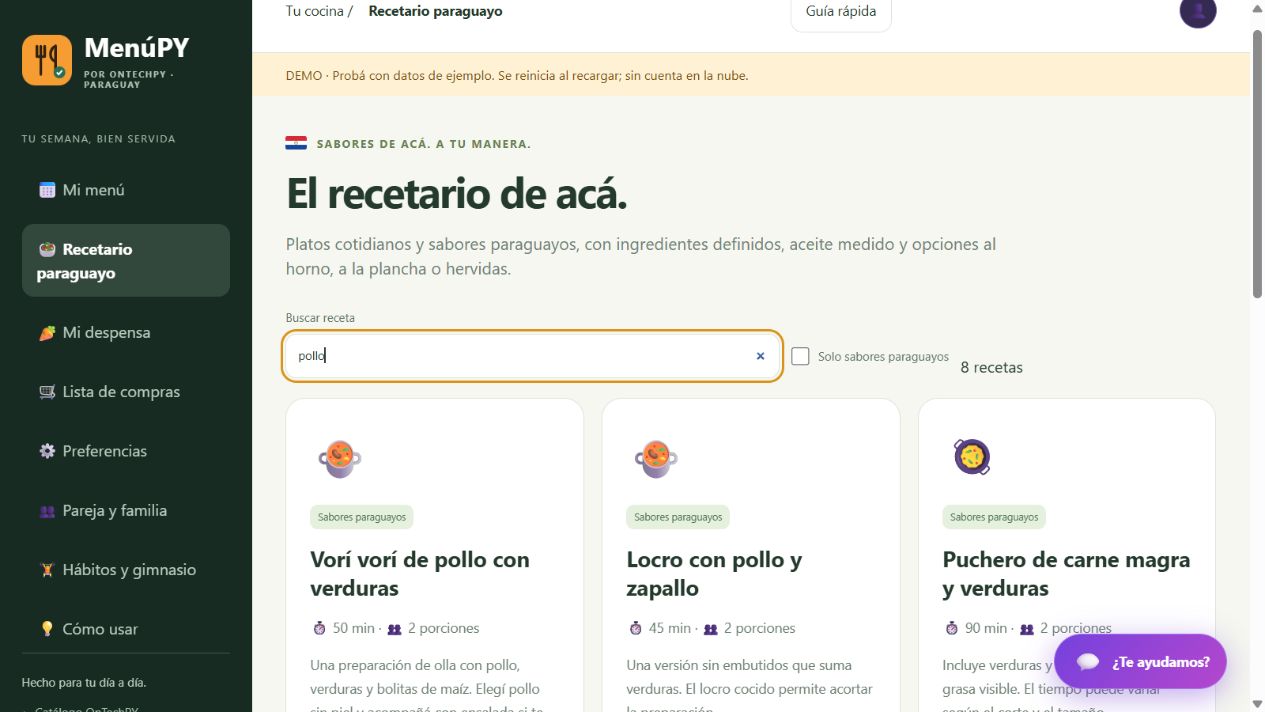Click the gear icon beside Preferencias
1265x712 pixels.
pyautogui.click(x=47, y=451)
